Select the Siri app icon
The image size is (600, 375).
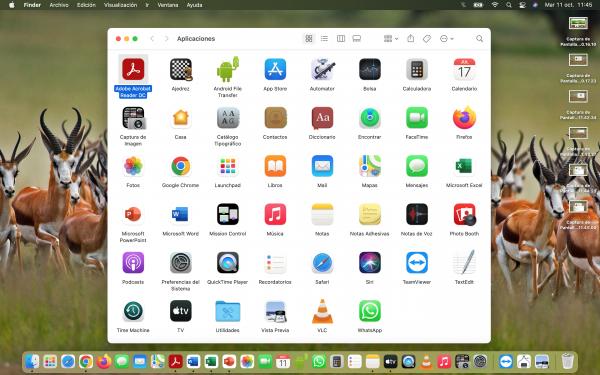[x=370, y=263]
